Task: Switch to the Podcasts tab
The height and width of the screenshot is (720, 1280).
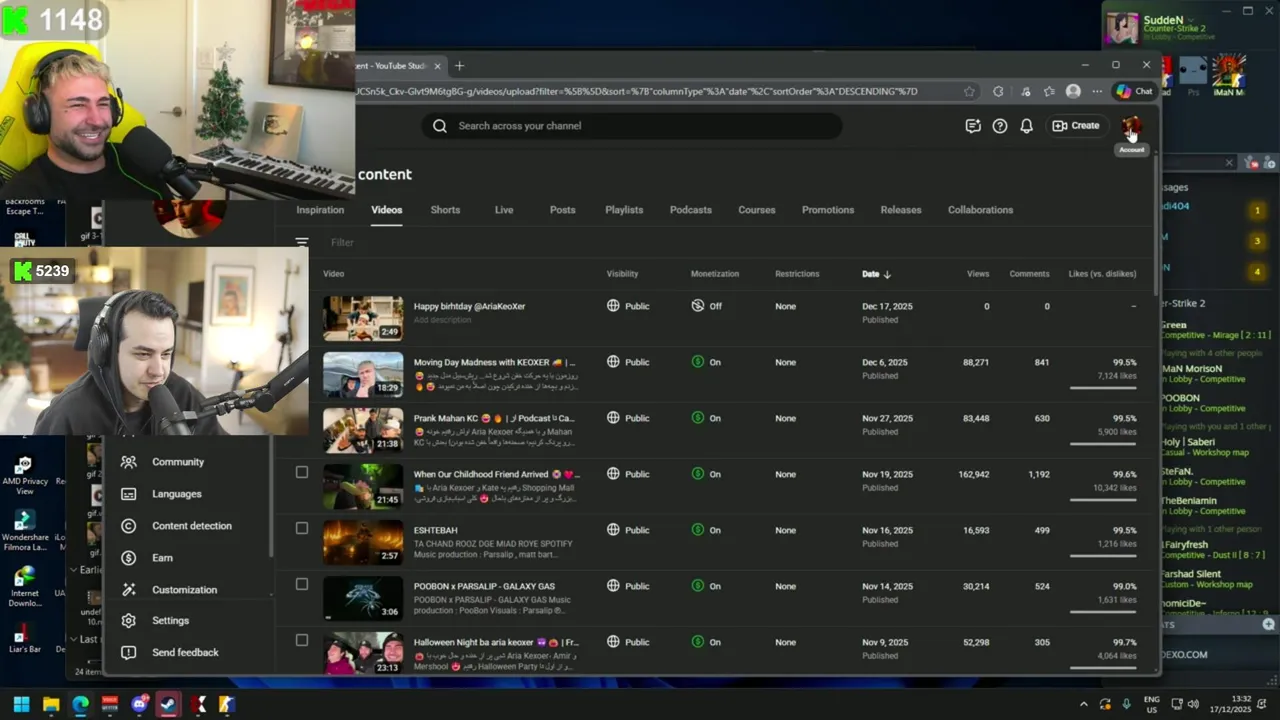Action: pyautogui.click(x=691, y=210)
